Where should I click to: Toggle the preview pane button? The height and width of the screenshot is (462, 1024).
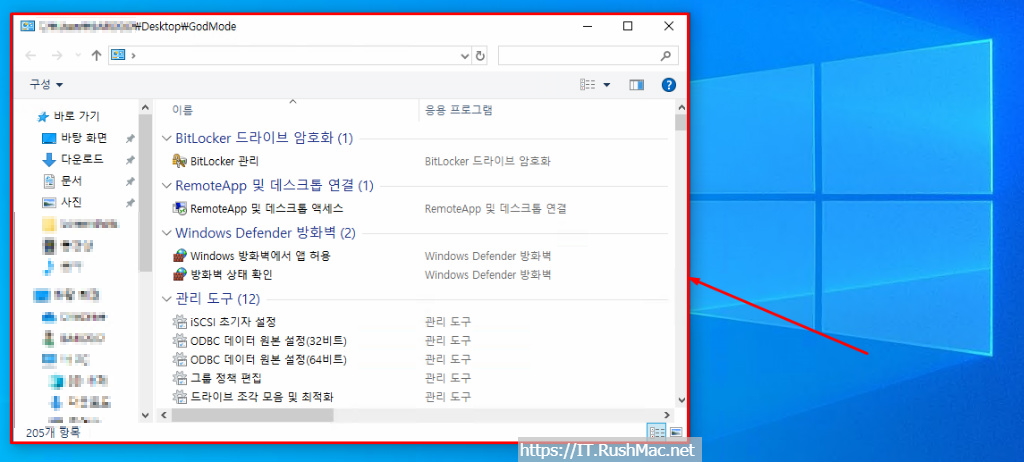pos(636,85)
